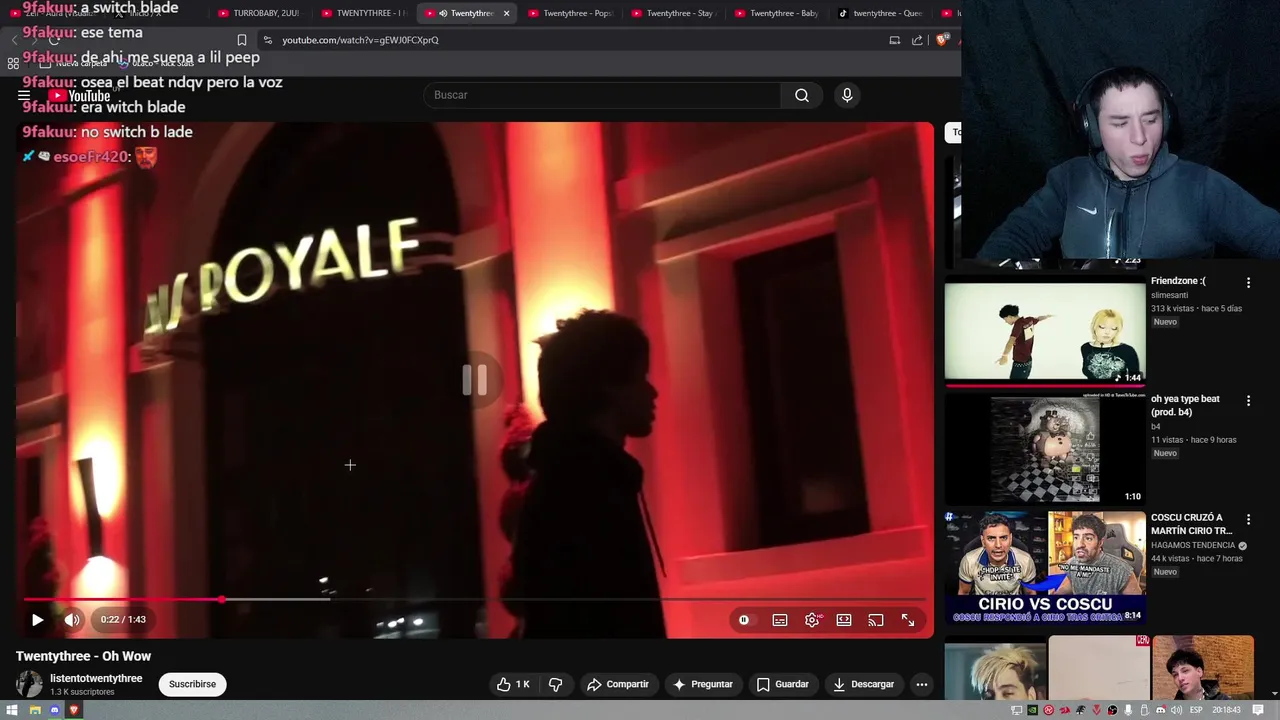Open CIRIO VS COSCU video thumbnail
1280x720 pixels.
pyautogui.click(x=1045, y=567)
